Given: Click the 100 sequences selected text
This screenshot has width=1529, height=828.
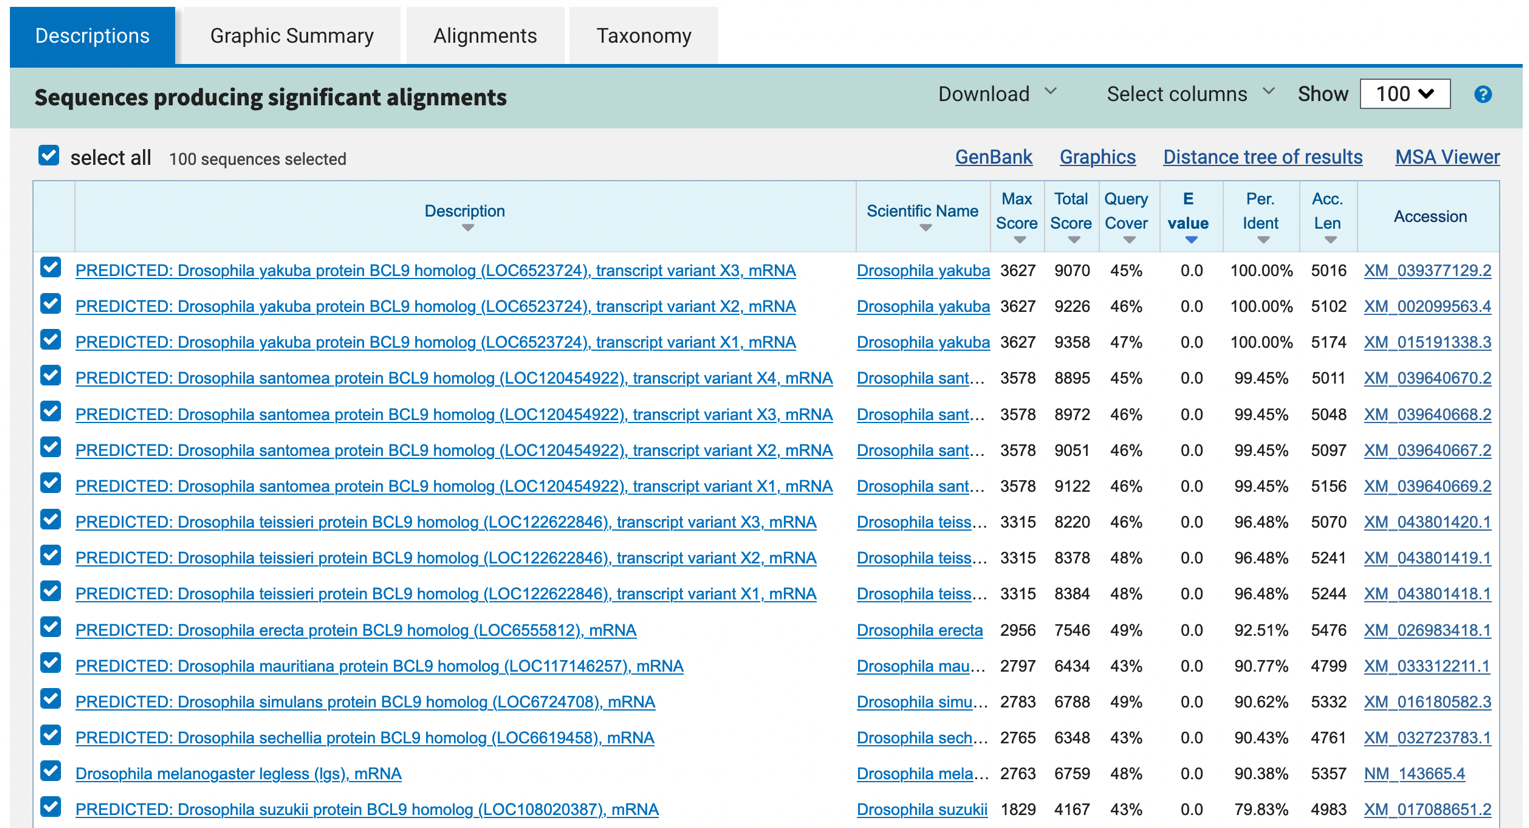Looking at the screenshot, I should point(258,160).
